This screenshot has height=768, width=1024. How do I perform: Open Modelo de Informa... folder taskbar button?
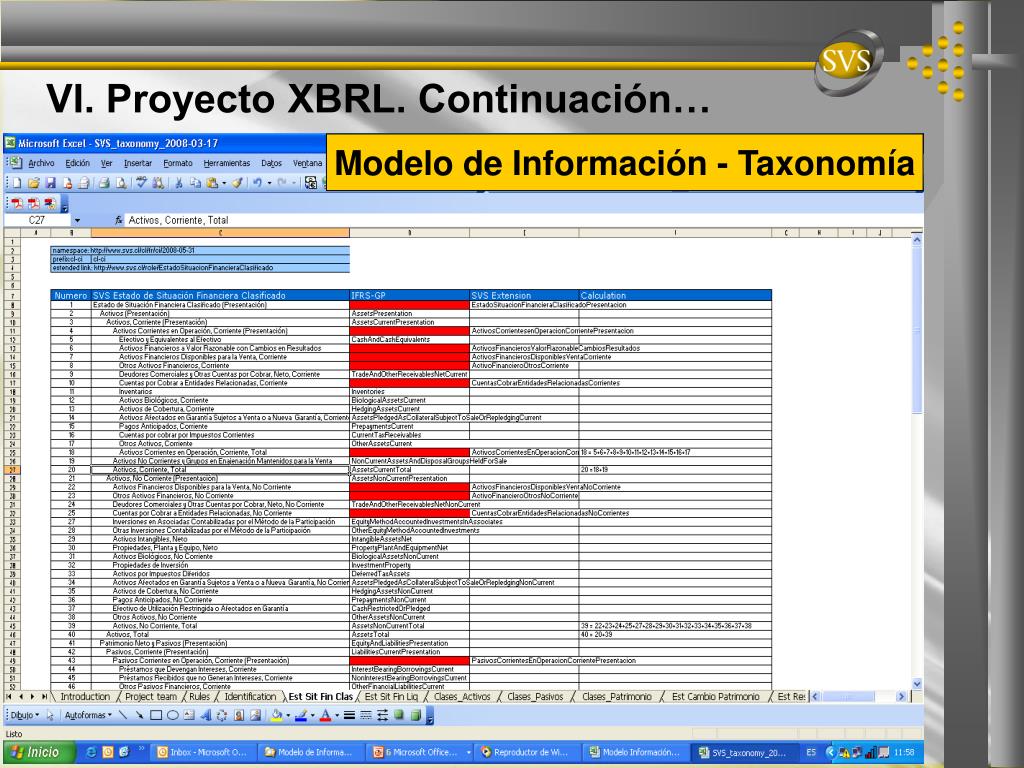[x=311, y=752]
